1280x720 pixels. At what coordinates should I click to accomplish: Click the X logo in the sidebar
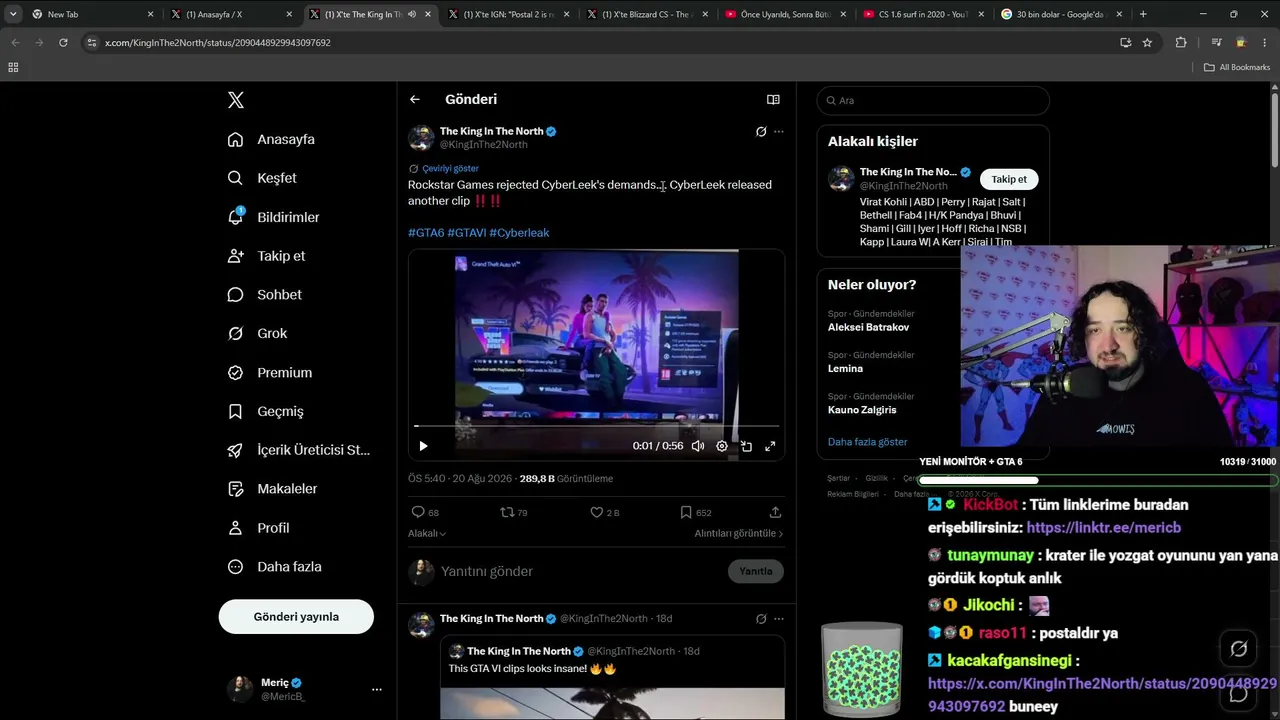(x=235, y=100)
